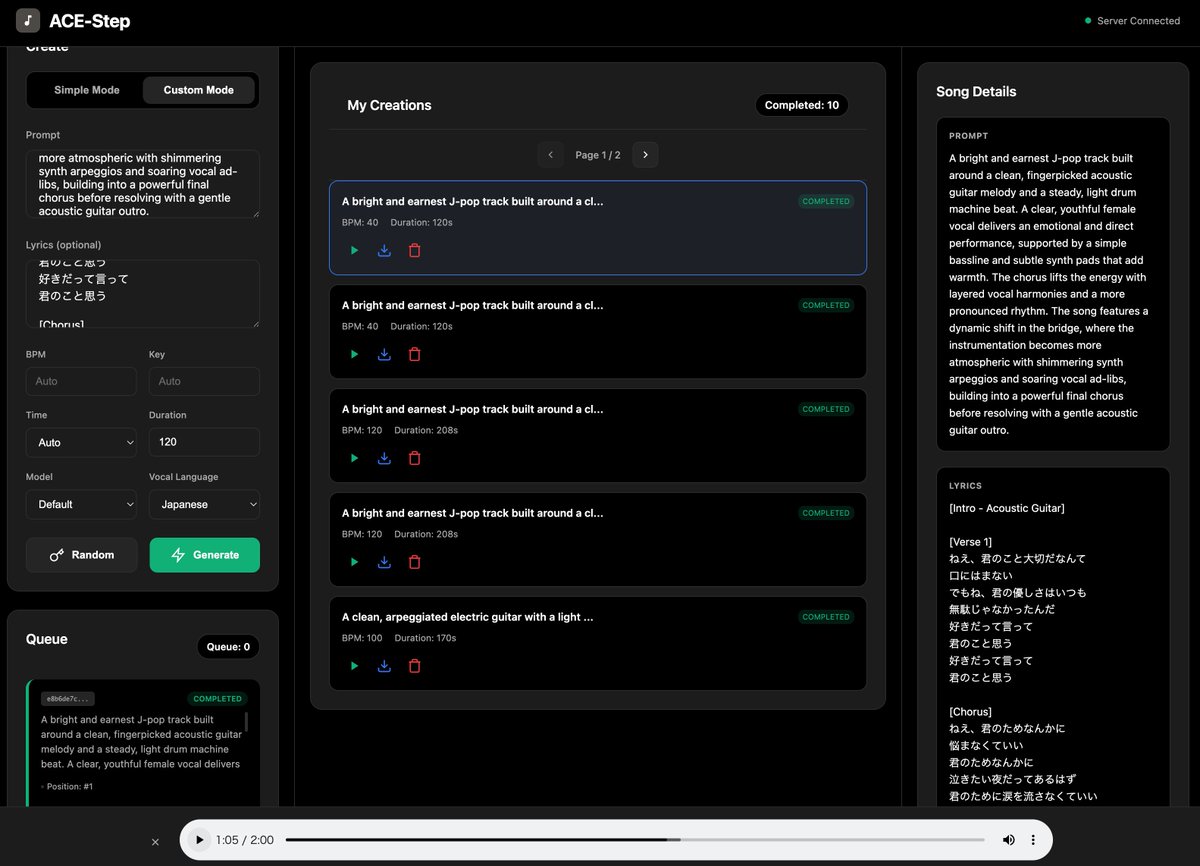
Task: Click the Key input field
Action: coord(204,381)
